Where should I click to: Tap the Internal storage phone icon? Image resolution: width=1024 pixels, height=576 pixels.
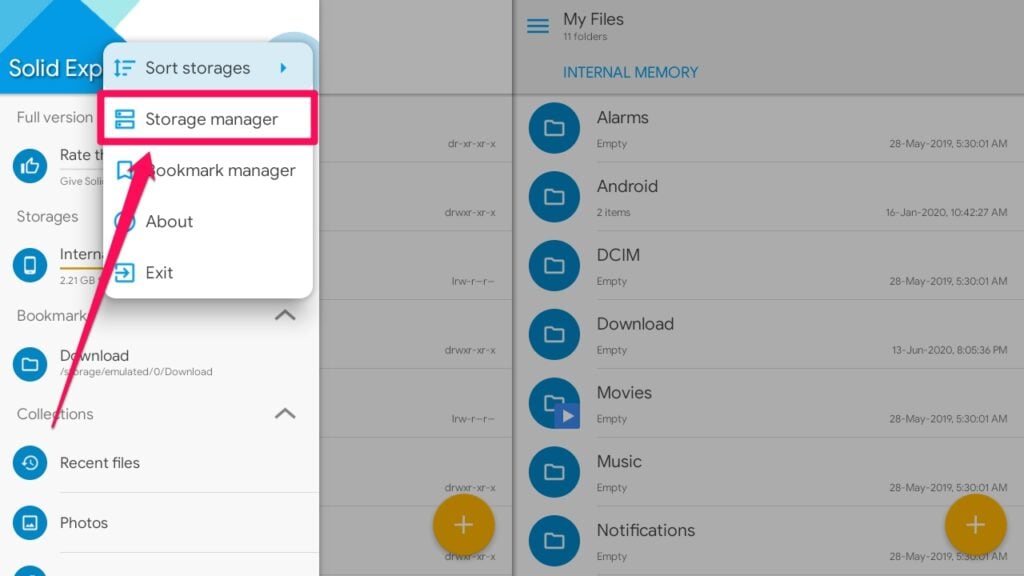(30, 265)
